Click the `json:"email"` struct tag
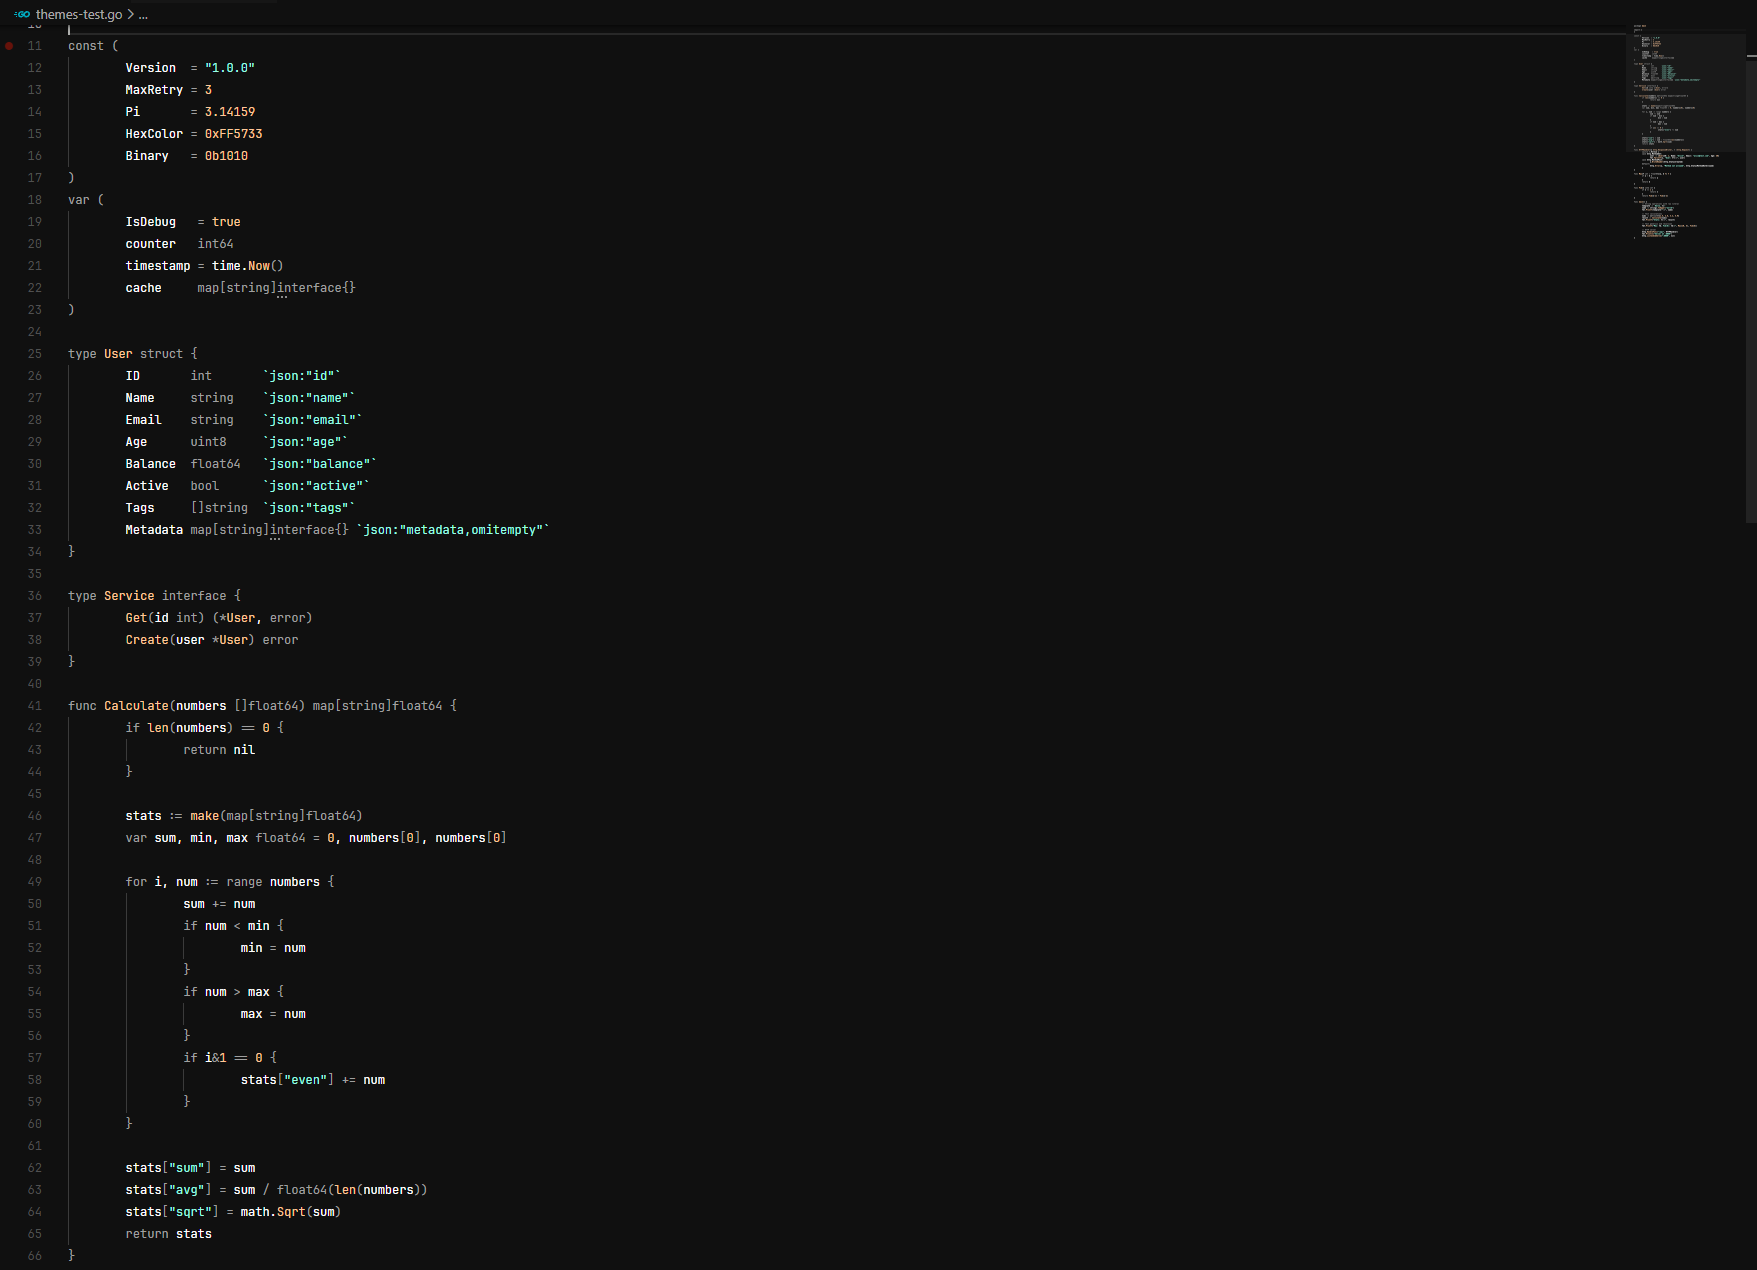Image resolution: width=1757 pixels, height=1270 pixels. pos(312,420)
